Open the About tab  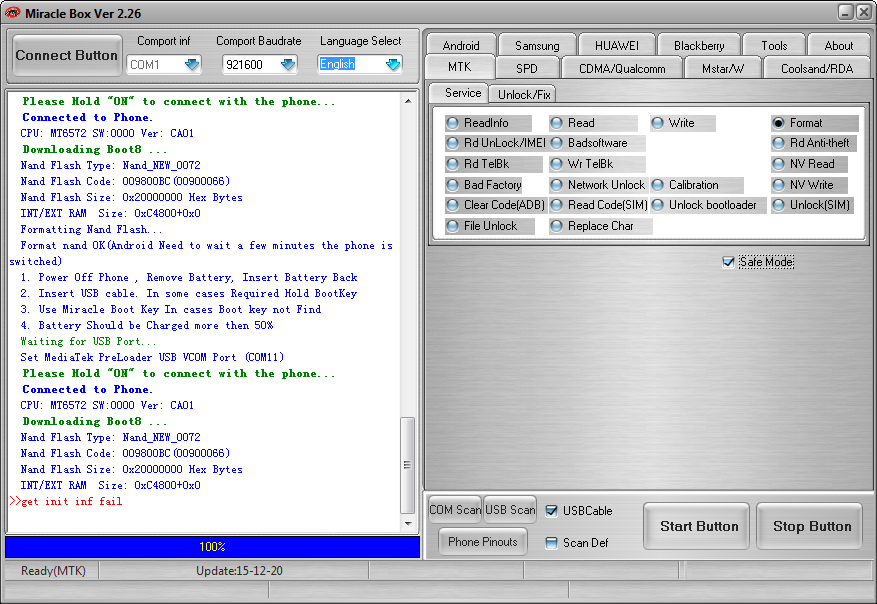pos(838,45)
